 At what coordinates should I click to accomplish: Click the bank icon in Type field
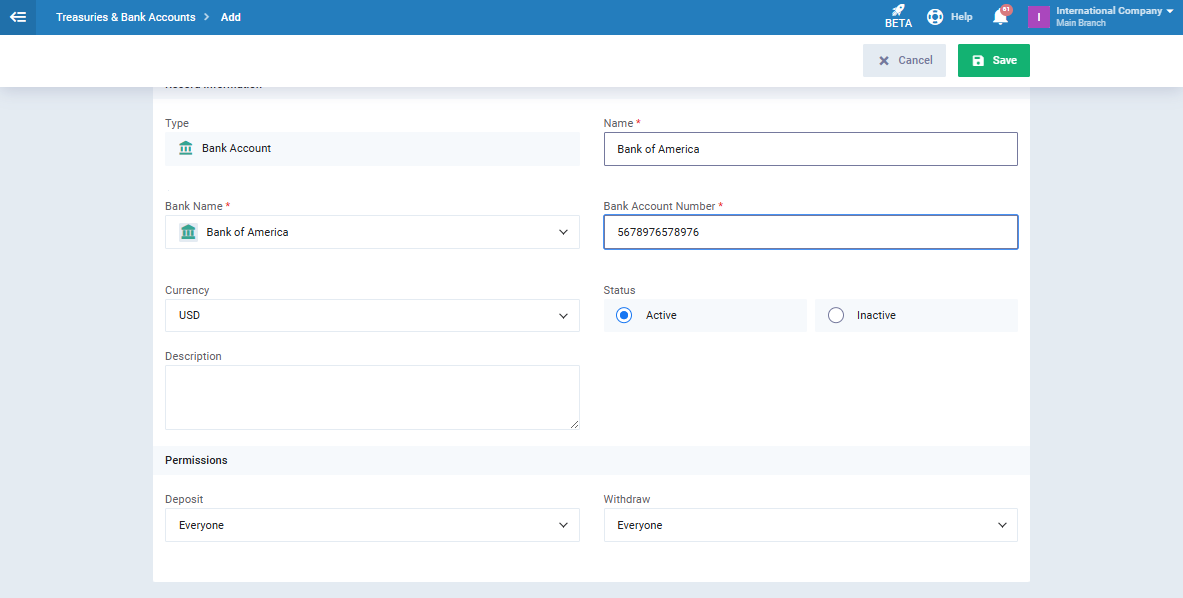186,148
